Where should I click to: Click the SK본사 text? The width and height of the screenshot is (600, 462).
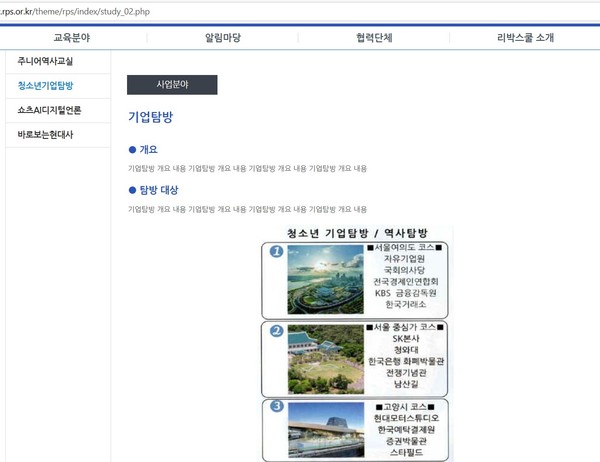point(406,339)
